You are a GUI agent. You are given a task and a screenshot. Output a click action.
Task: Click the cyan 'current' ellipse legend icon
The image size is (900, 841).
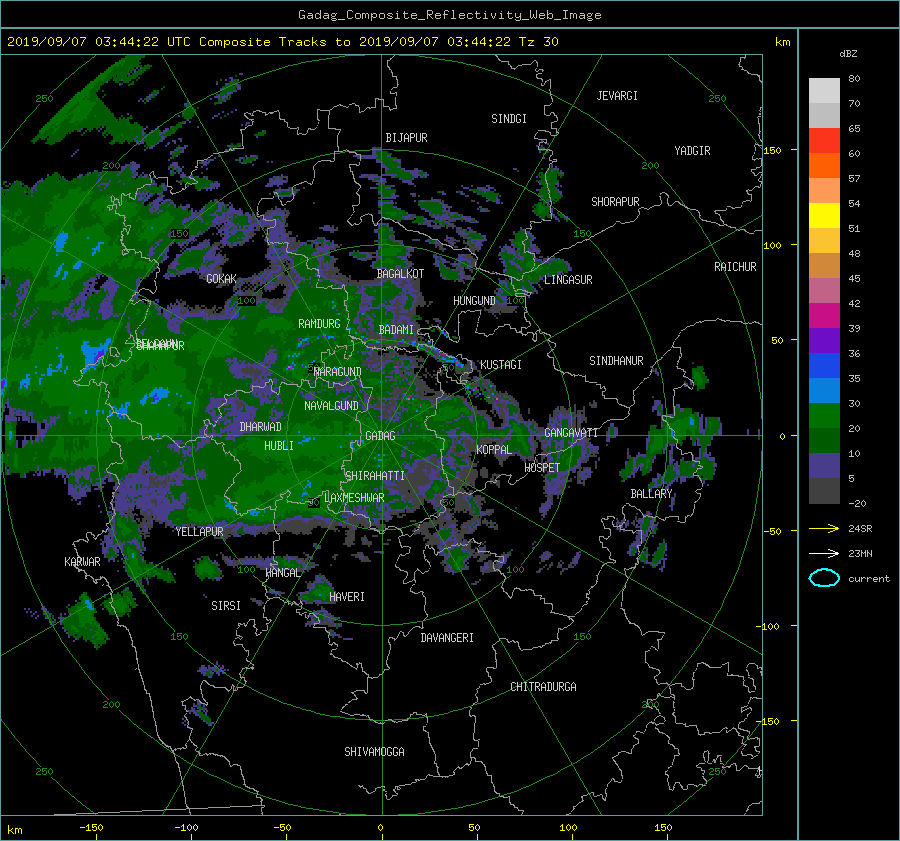[824, 578]
